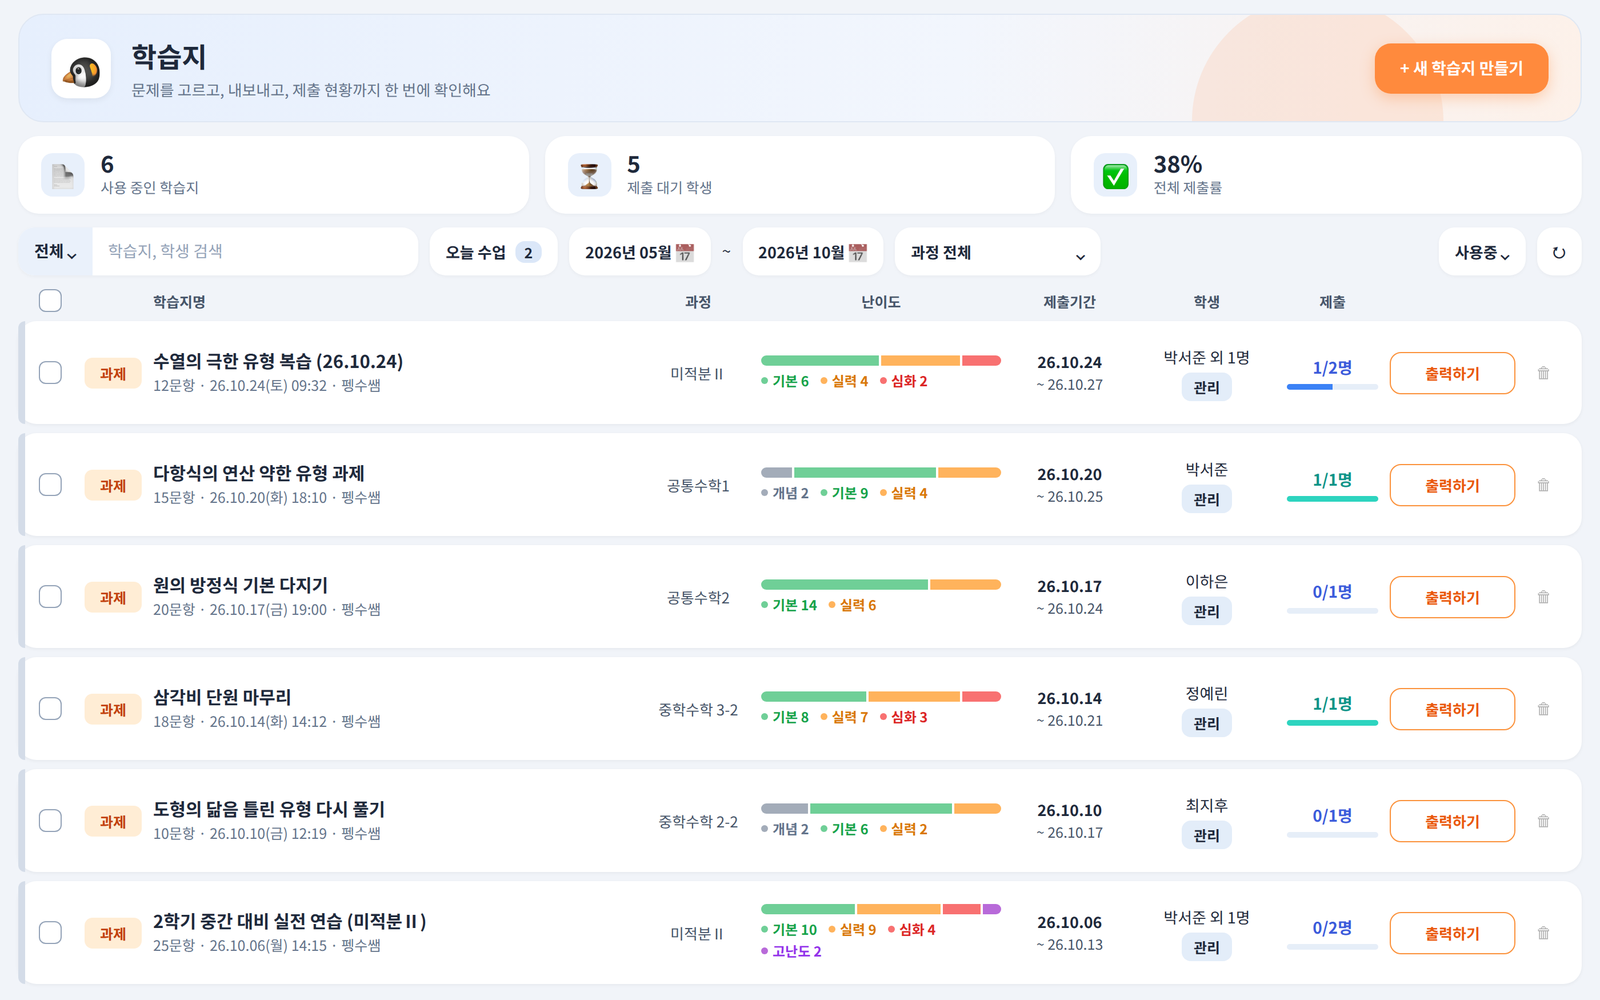Viewport: 1600px width, 1000px height.
Task: Click 출력하기 for 2학기 중간 대비 실전 연습
Action: tap(1452, 933)
